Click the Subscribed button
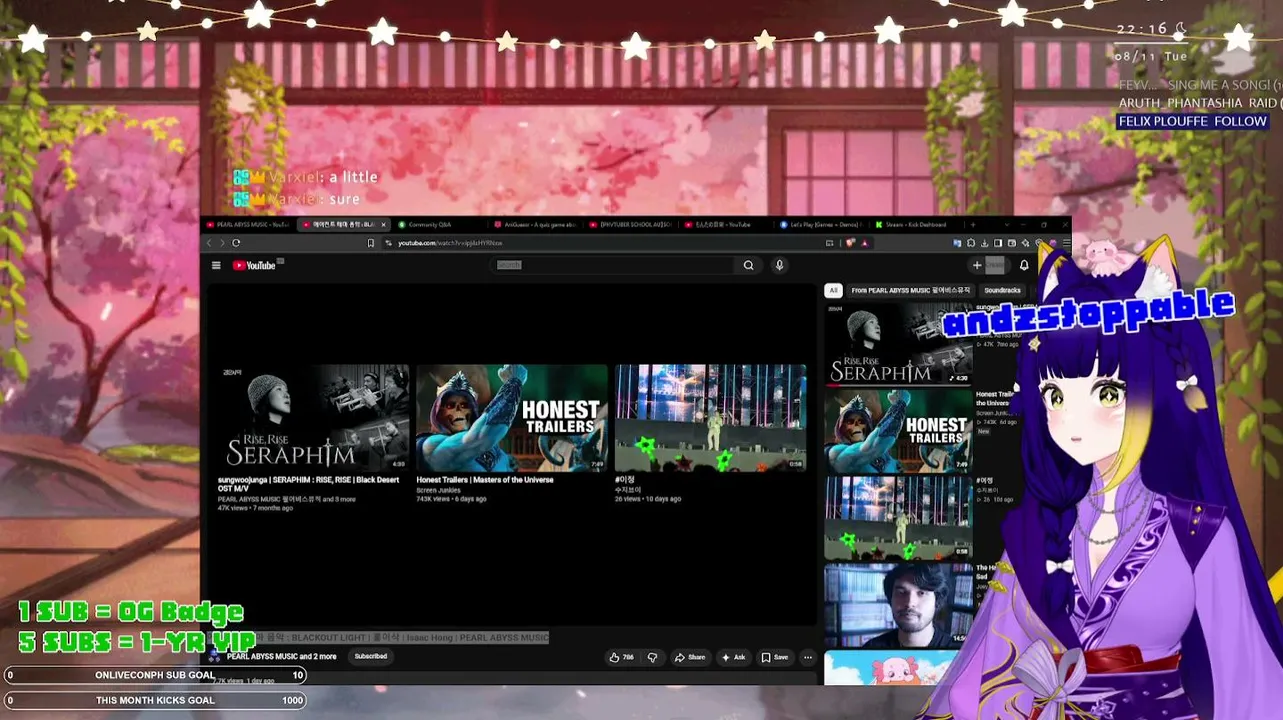Screen dimensions: 1283x720 pyautogui.click(x=371, y=657)
